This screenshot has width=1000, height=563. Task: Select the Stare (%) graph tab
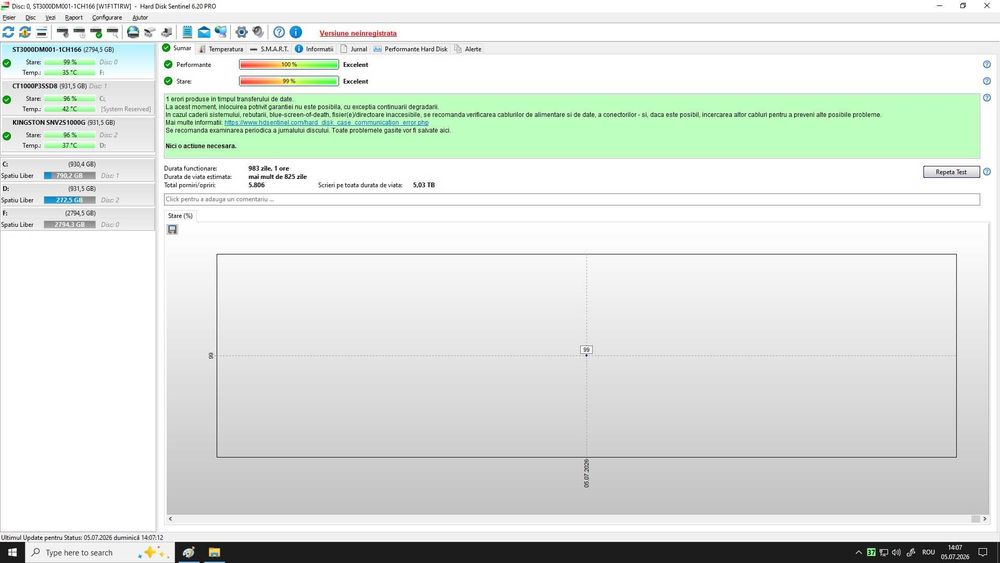tap(180, 216)
